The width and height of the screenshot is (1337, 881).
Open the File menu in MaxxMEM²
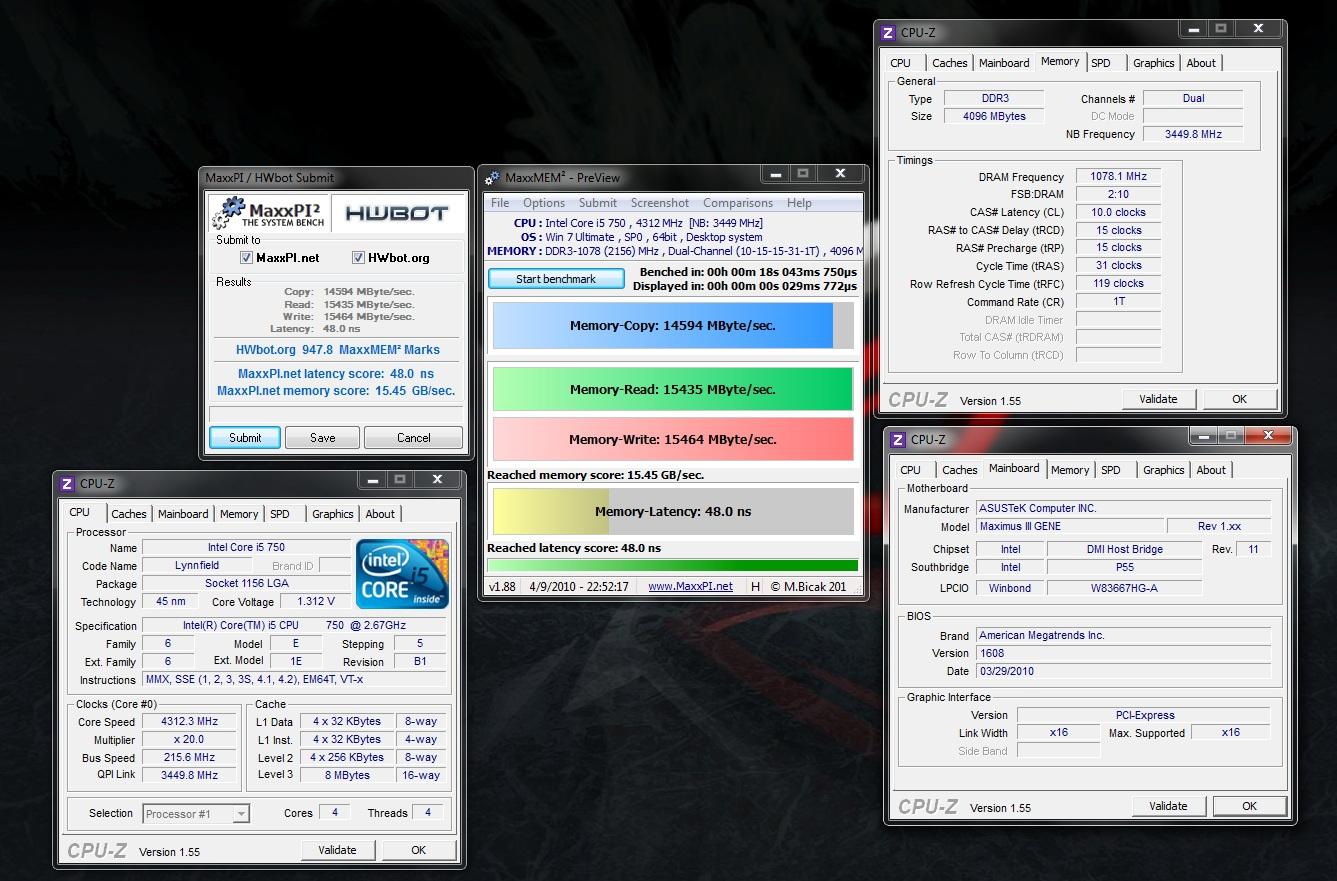point(500,203)
